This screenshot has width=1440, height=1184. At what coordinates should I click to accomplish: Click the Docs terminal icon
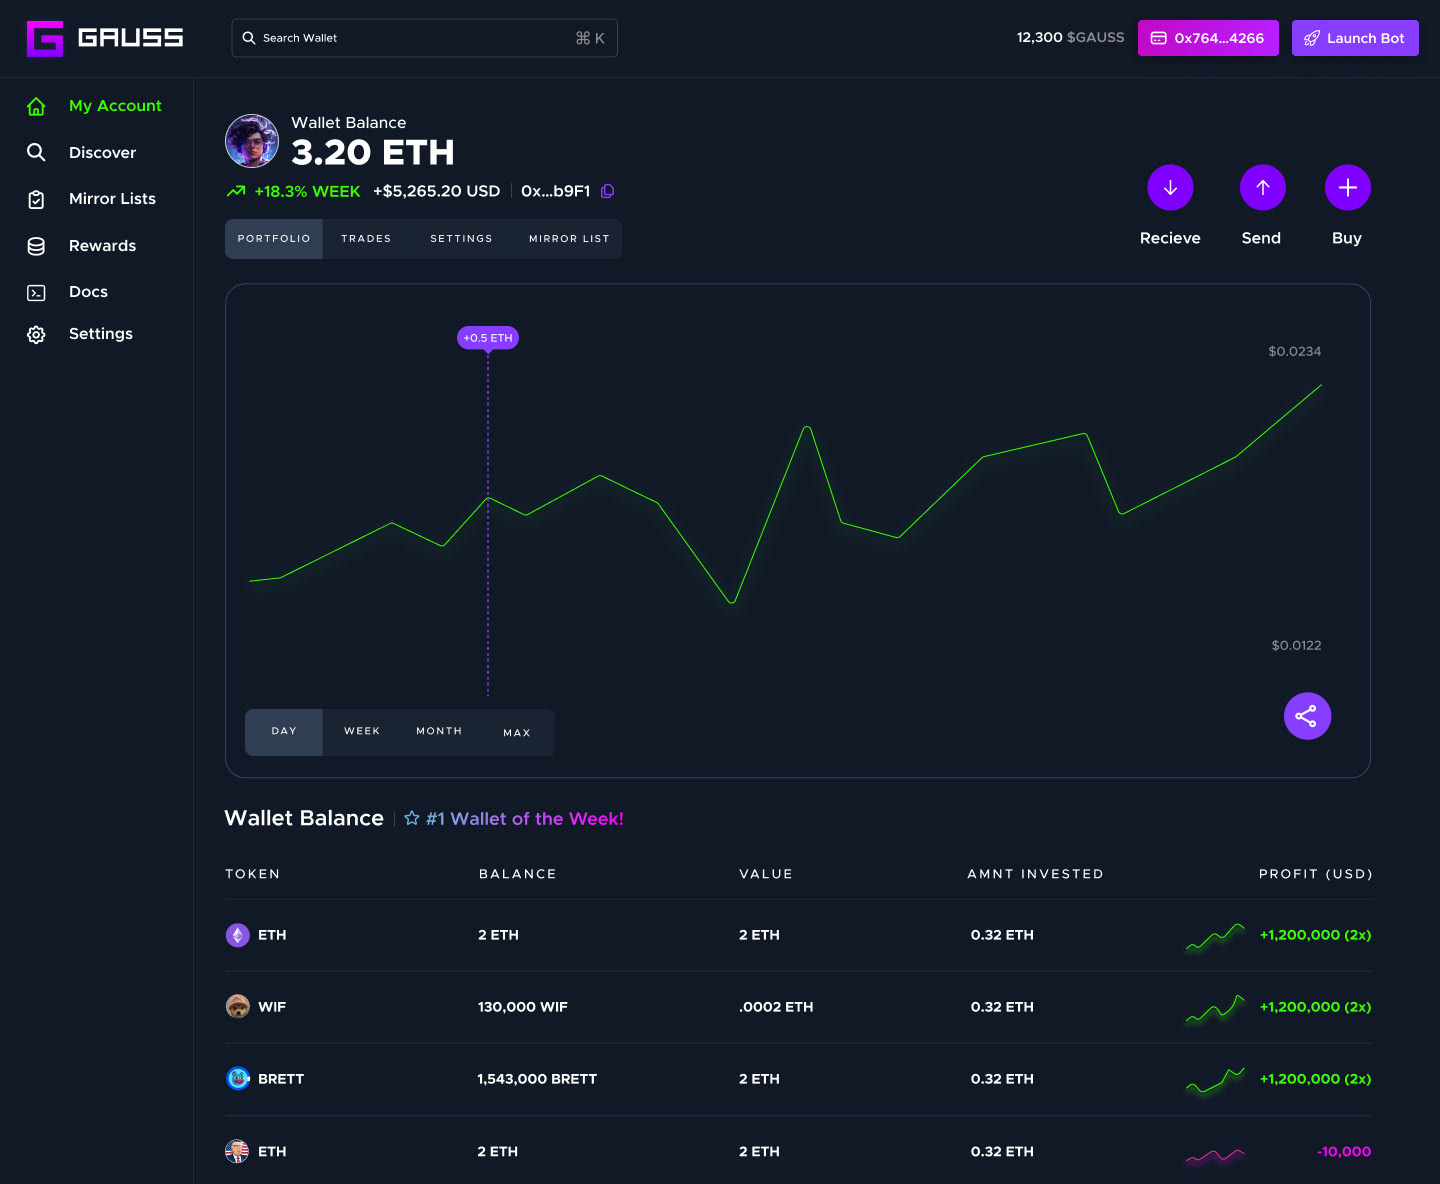pos(36,293)
